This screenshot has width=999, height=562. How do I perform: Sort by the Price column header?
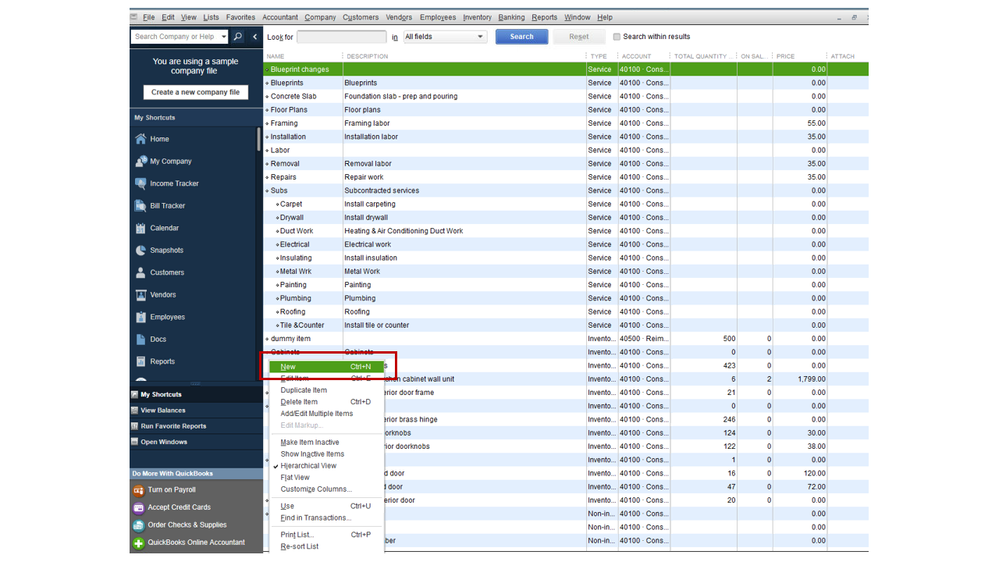point(785,56)
